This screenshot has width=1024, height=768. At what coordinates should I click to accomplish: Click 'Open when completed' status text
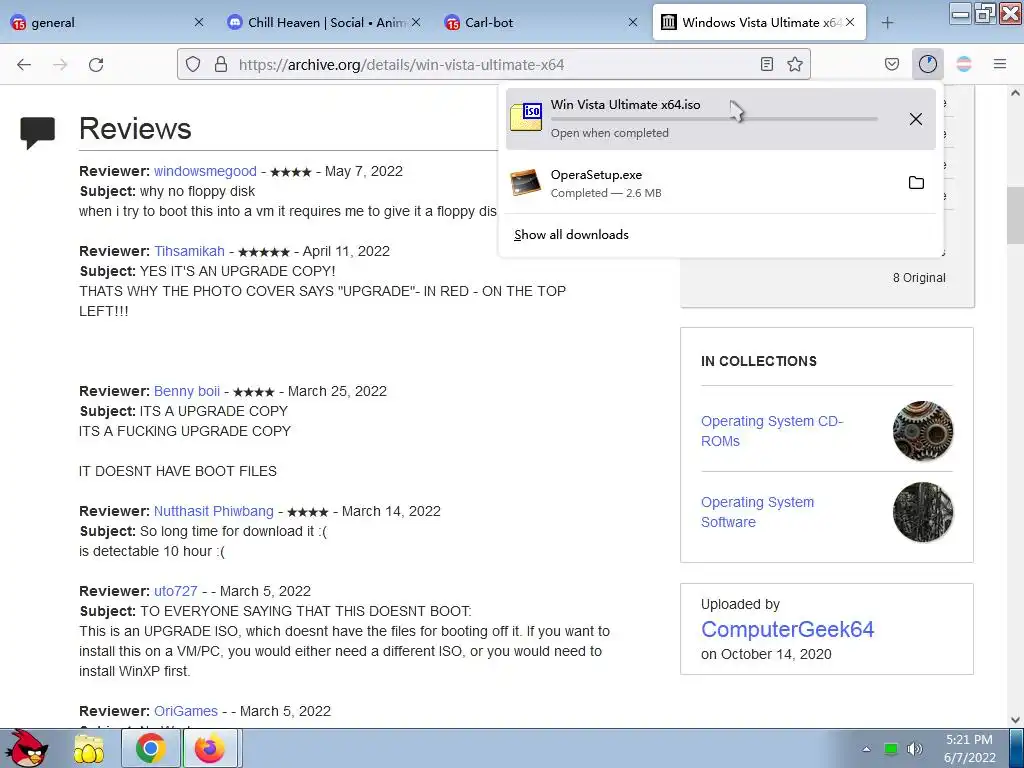click(x=609, y=133)
